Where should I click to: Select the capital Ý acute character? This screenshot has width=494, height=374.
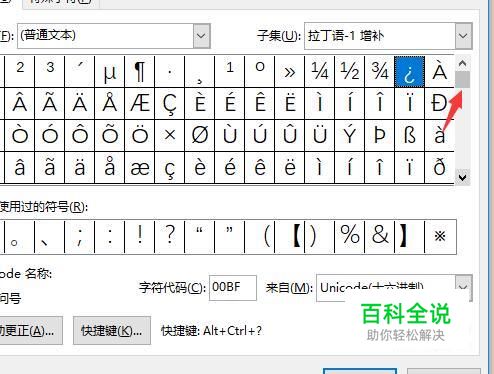click(x=350, y=135)
